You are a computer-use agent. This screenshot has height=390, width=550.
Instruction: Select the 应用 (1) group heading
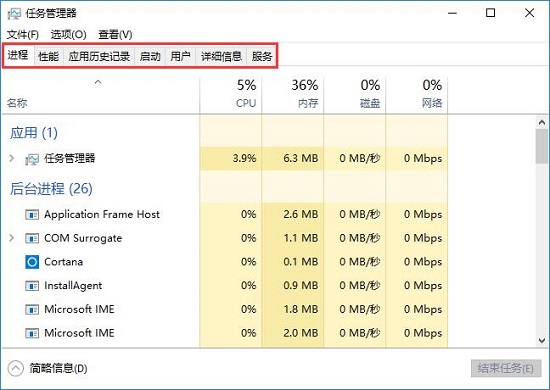pyautogui.click(x=34, y=133)
